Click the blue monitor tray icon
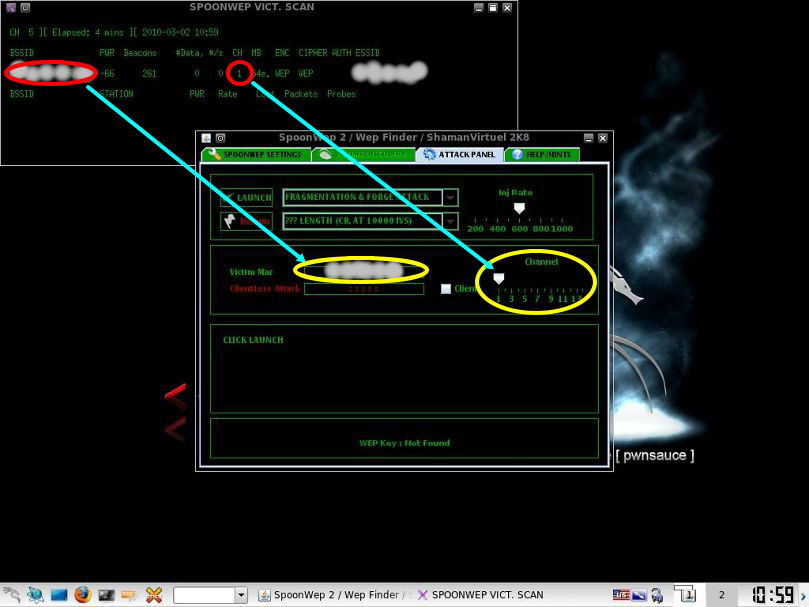Screen dimensions: 809x607 639,595
